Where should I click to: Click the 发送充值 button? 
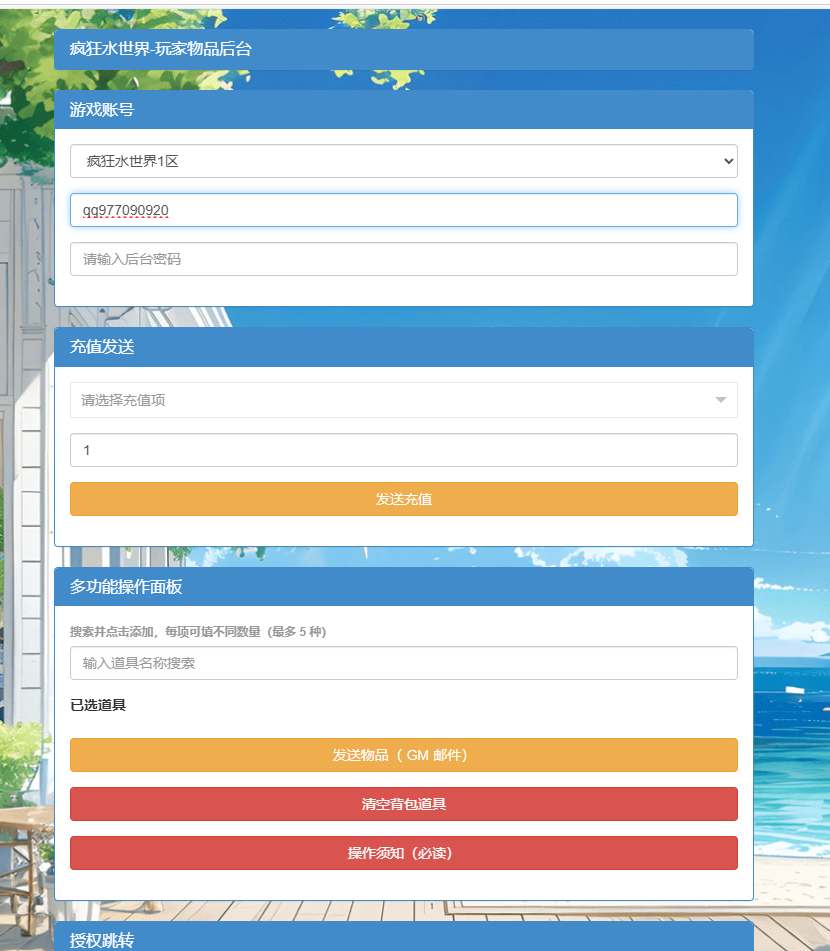point(403,499)
